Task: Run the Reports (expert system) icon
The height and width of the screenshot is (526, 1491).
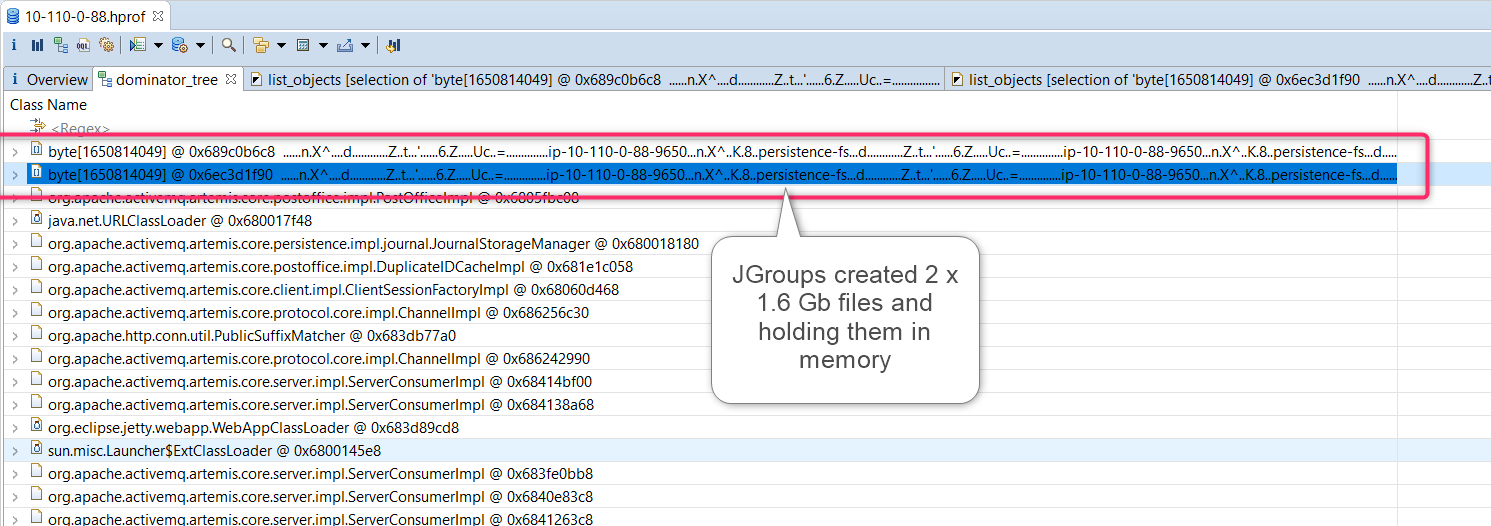Action: point(138,45)
